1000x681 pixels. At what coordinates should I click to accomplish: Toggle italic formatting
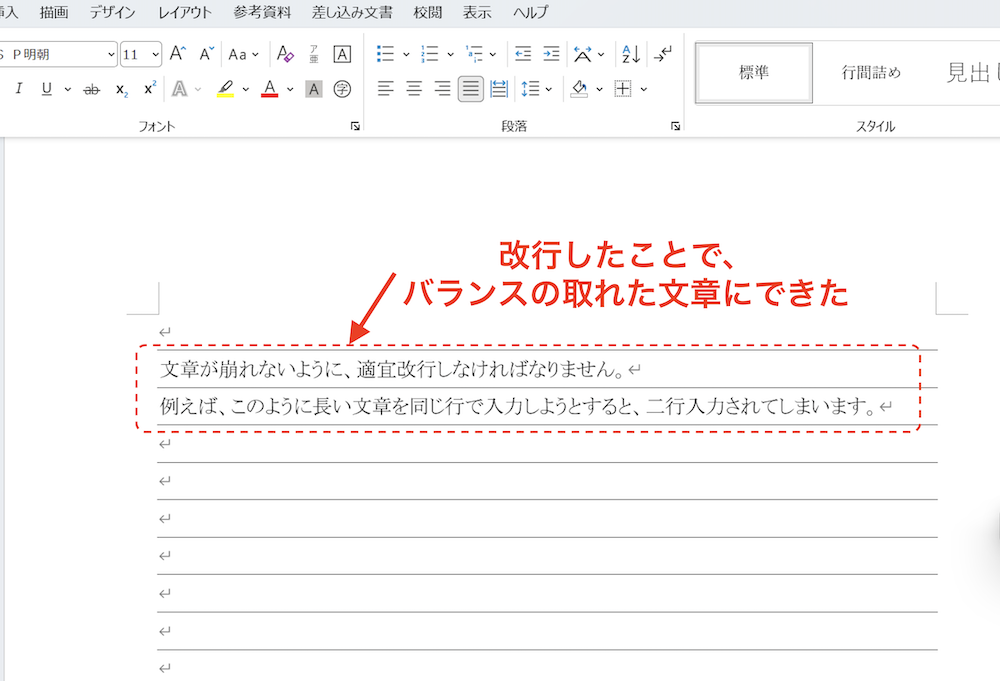pos(18,89)
